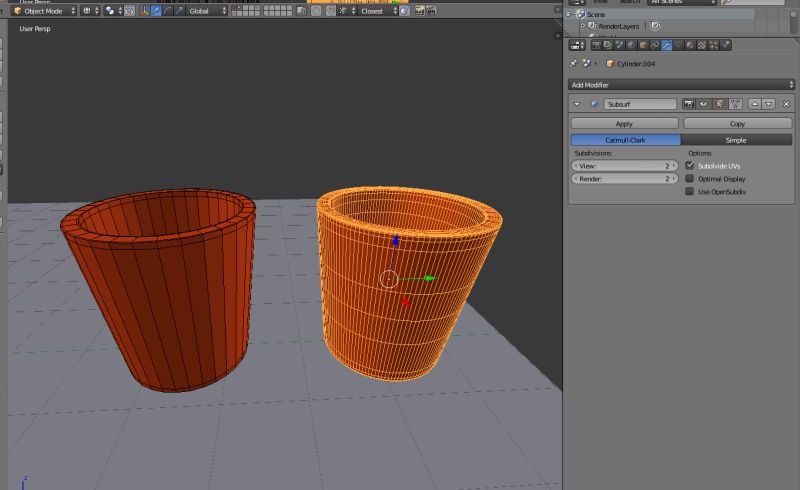Image resolution: width=800 pixels, height=490 pixels.
Task: Click the Render subdivisions value field
Action: (624, 179)
